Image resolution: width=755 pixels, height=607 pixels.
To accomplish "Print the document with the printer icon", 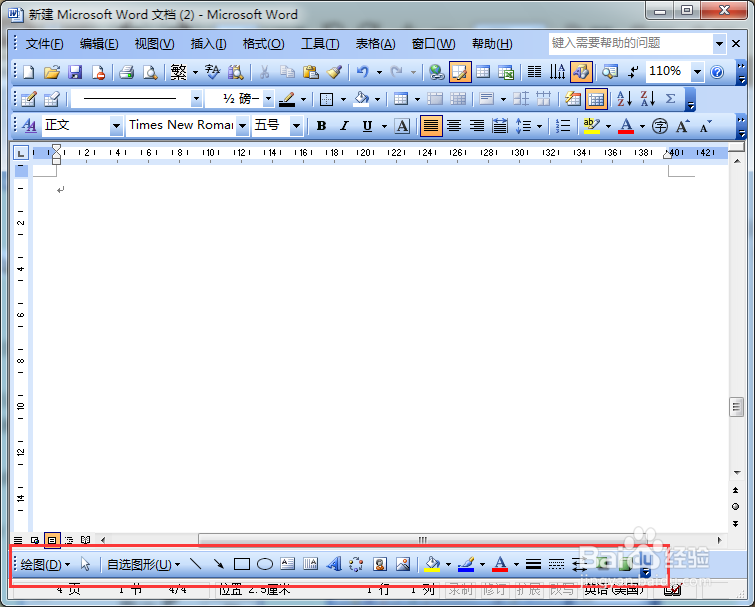I will (127, 72).
